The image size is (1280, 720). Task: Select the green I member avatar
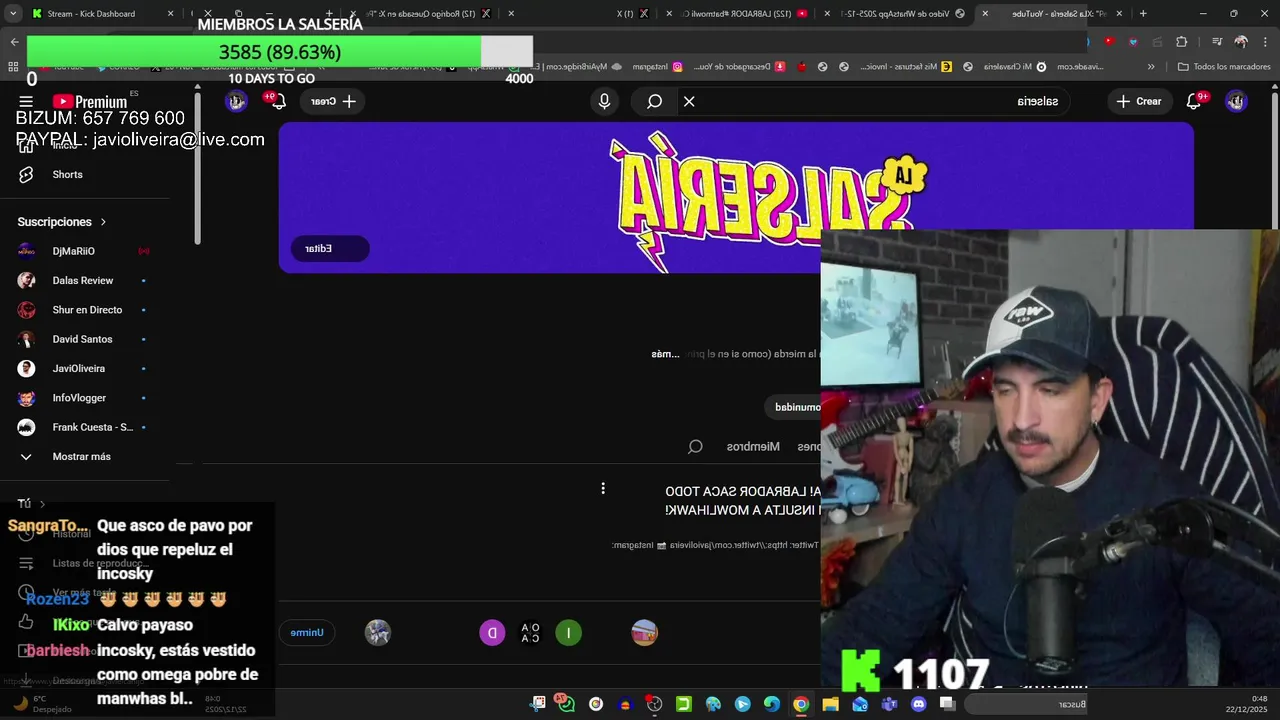coord(568,633)
